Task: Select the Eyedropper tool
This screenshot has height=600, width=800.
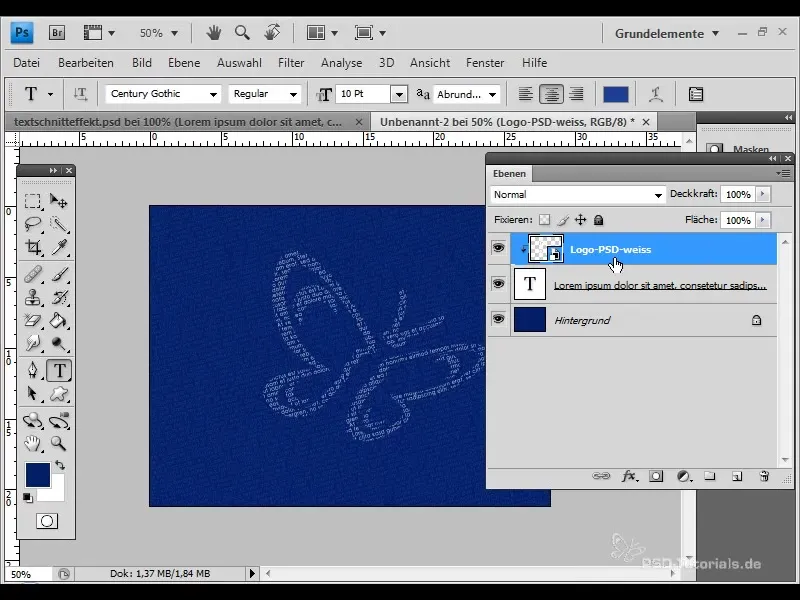Action: [x=59, y=247]
